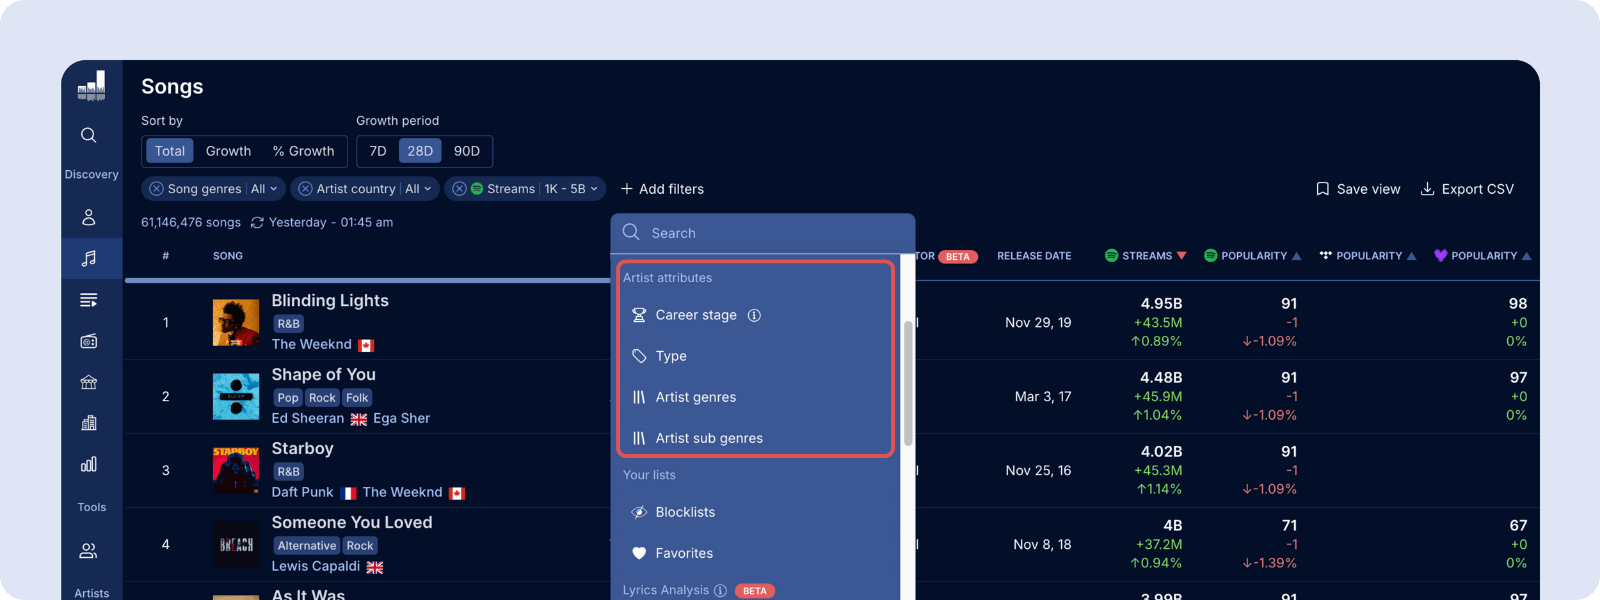Click the Alternative genre tag
1600x600 pixels.
pyautogui.click(x=307, y=546)
